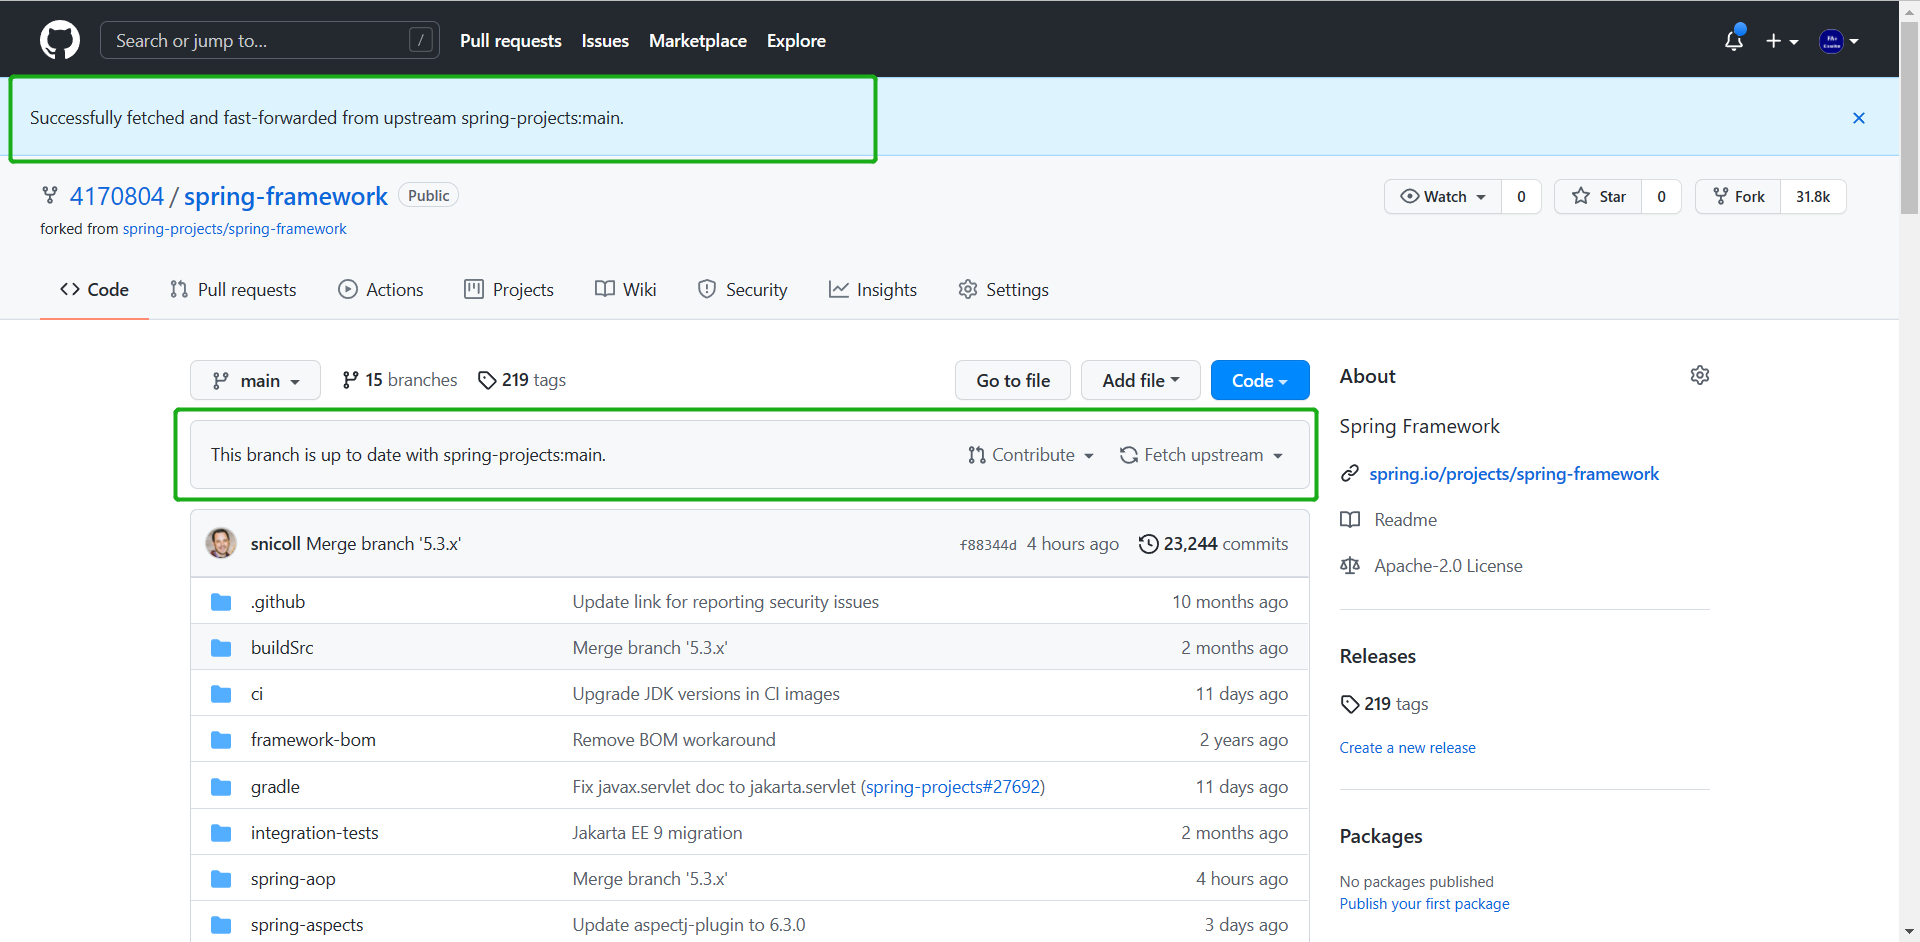This screenshot has height=942, width=1920.
Task: Open the forked-from spring-projects/spring-framework link
Action: (235, 229)
